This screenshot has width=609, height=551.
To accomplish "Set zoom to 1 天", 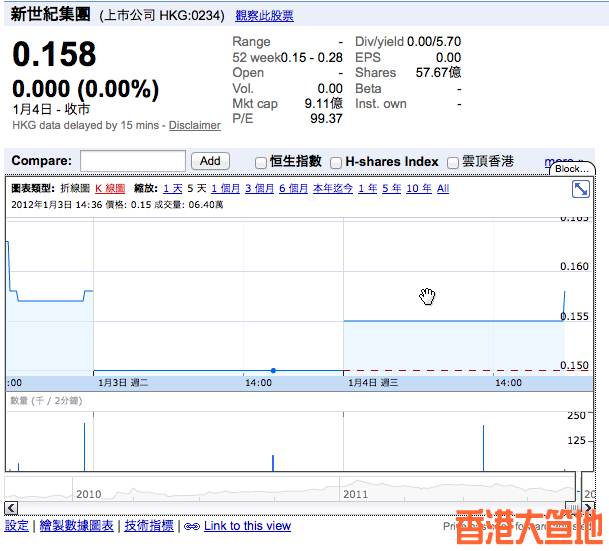I will [x=172, y=189].
